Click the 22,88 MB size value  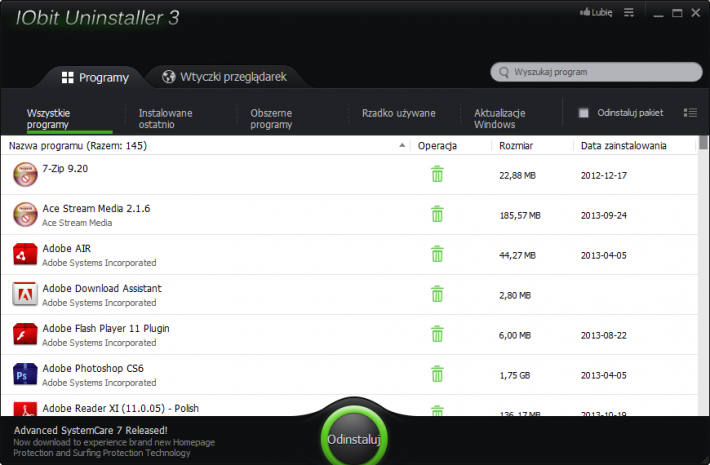tap(517, 176)
